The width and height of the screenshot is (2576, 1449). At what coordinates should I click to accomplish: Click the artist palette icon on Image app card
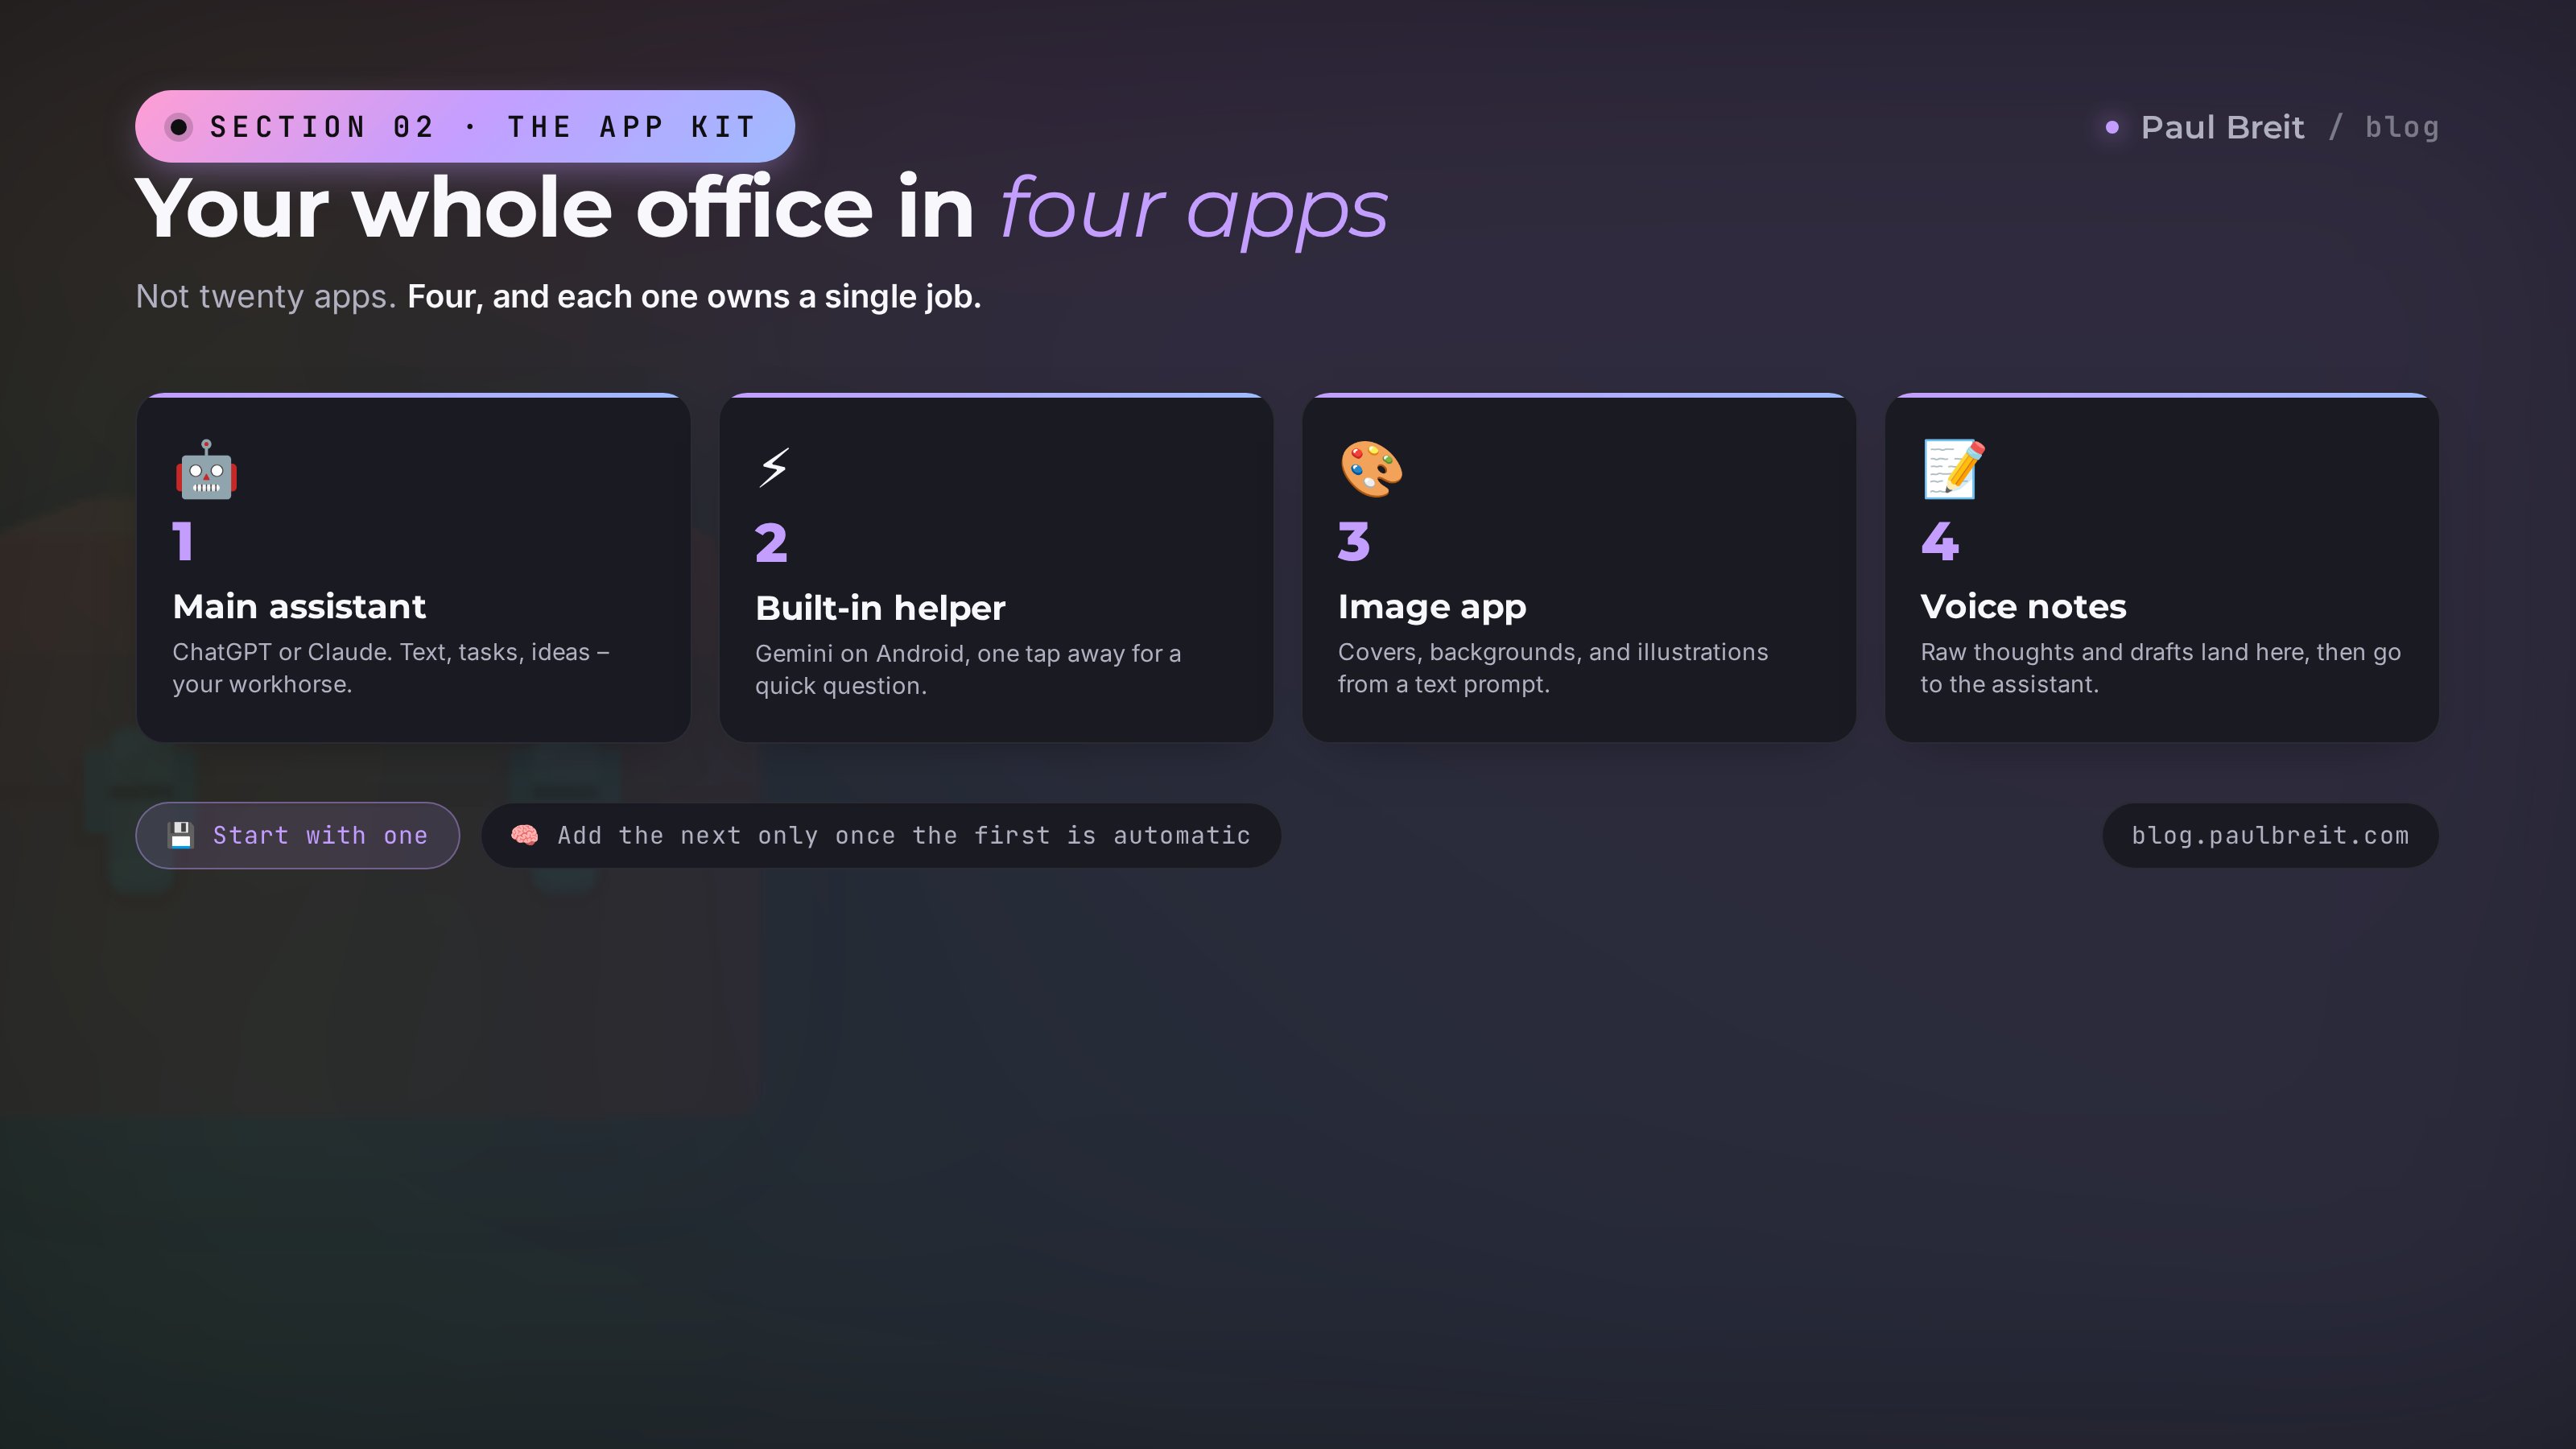point(1371,469)
